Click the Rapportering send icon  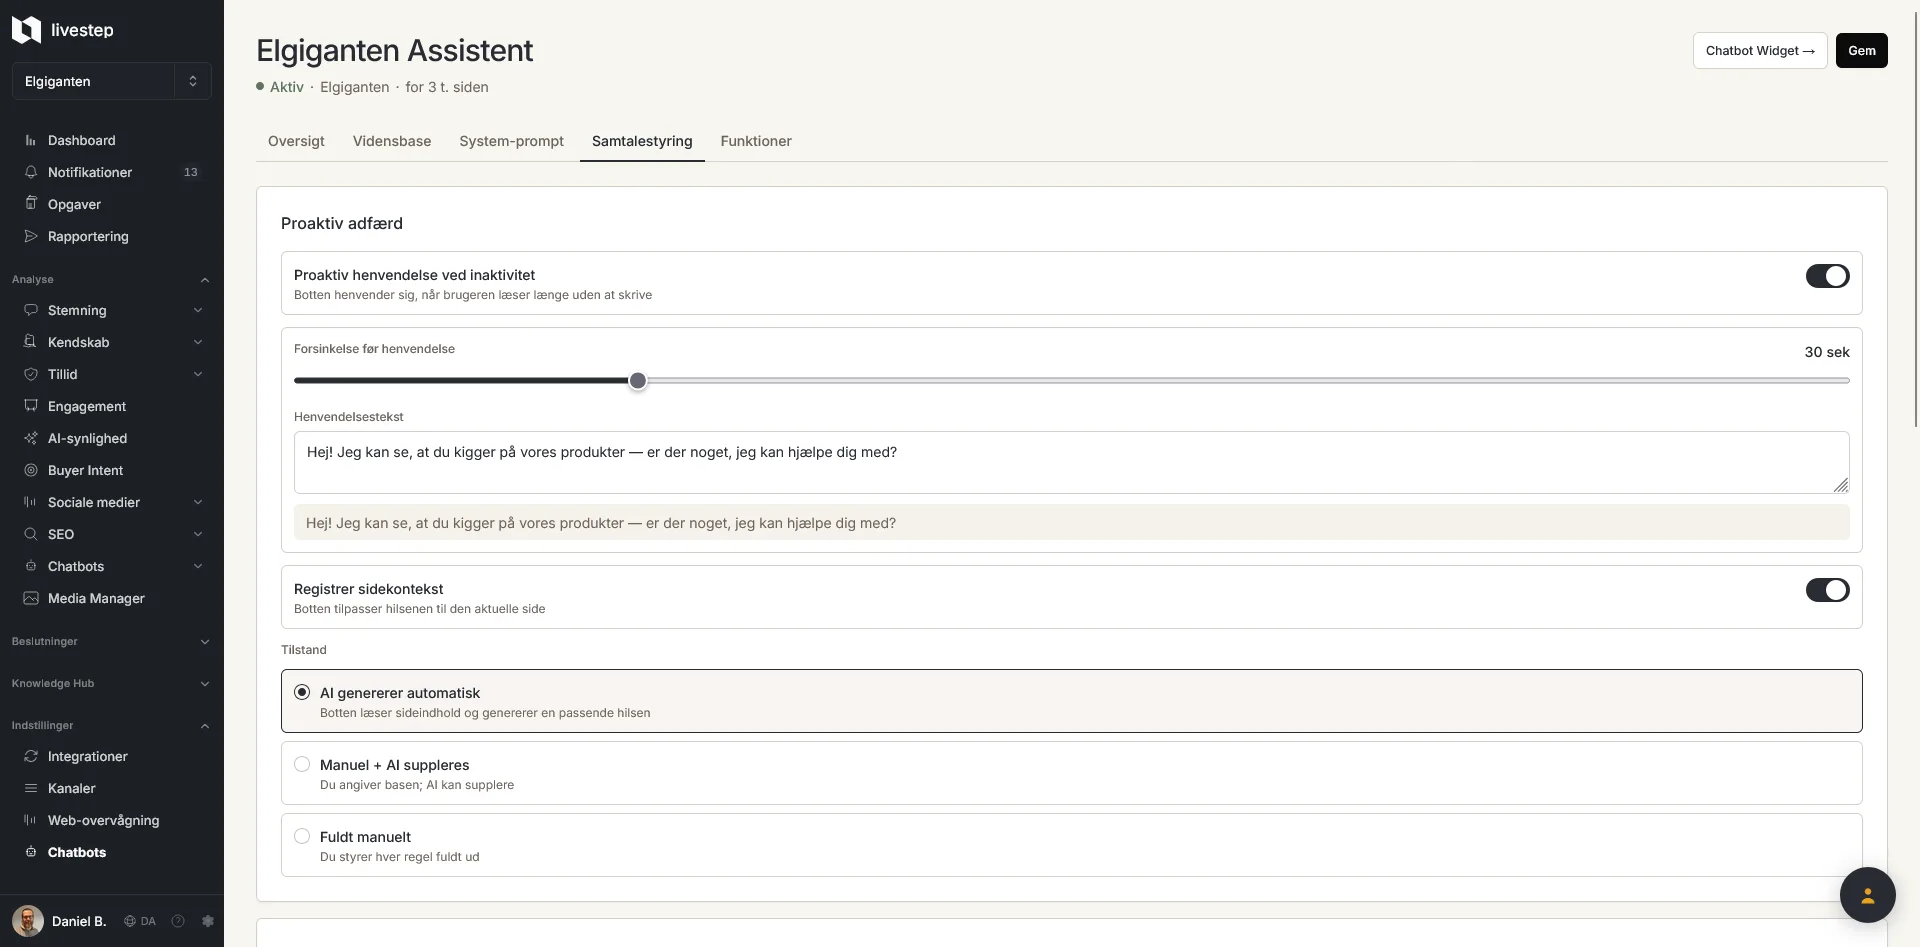(x=31, y=236)
